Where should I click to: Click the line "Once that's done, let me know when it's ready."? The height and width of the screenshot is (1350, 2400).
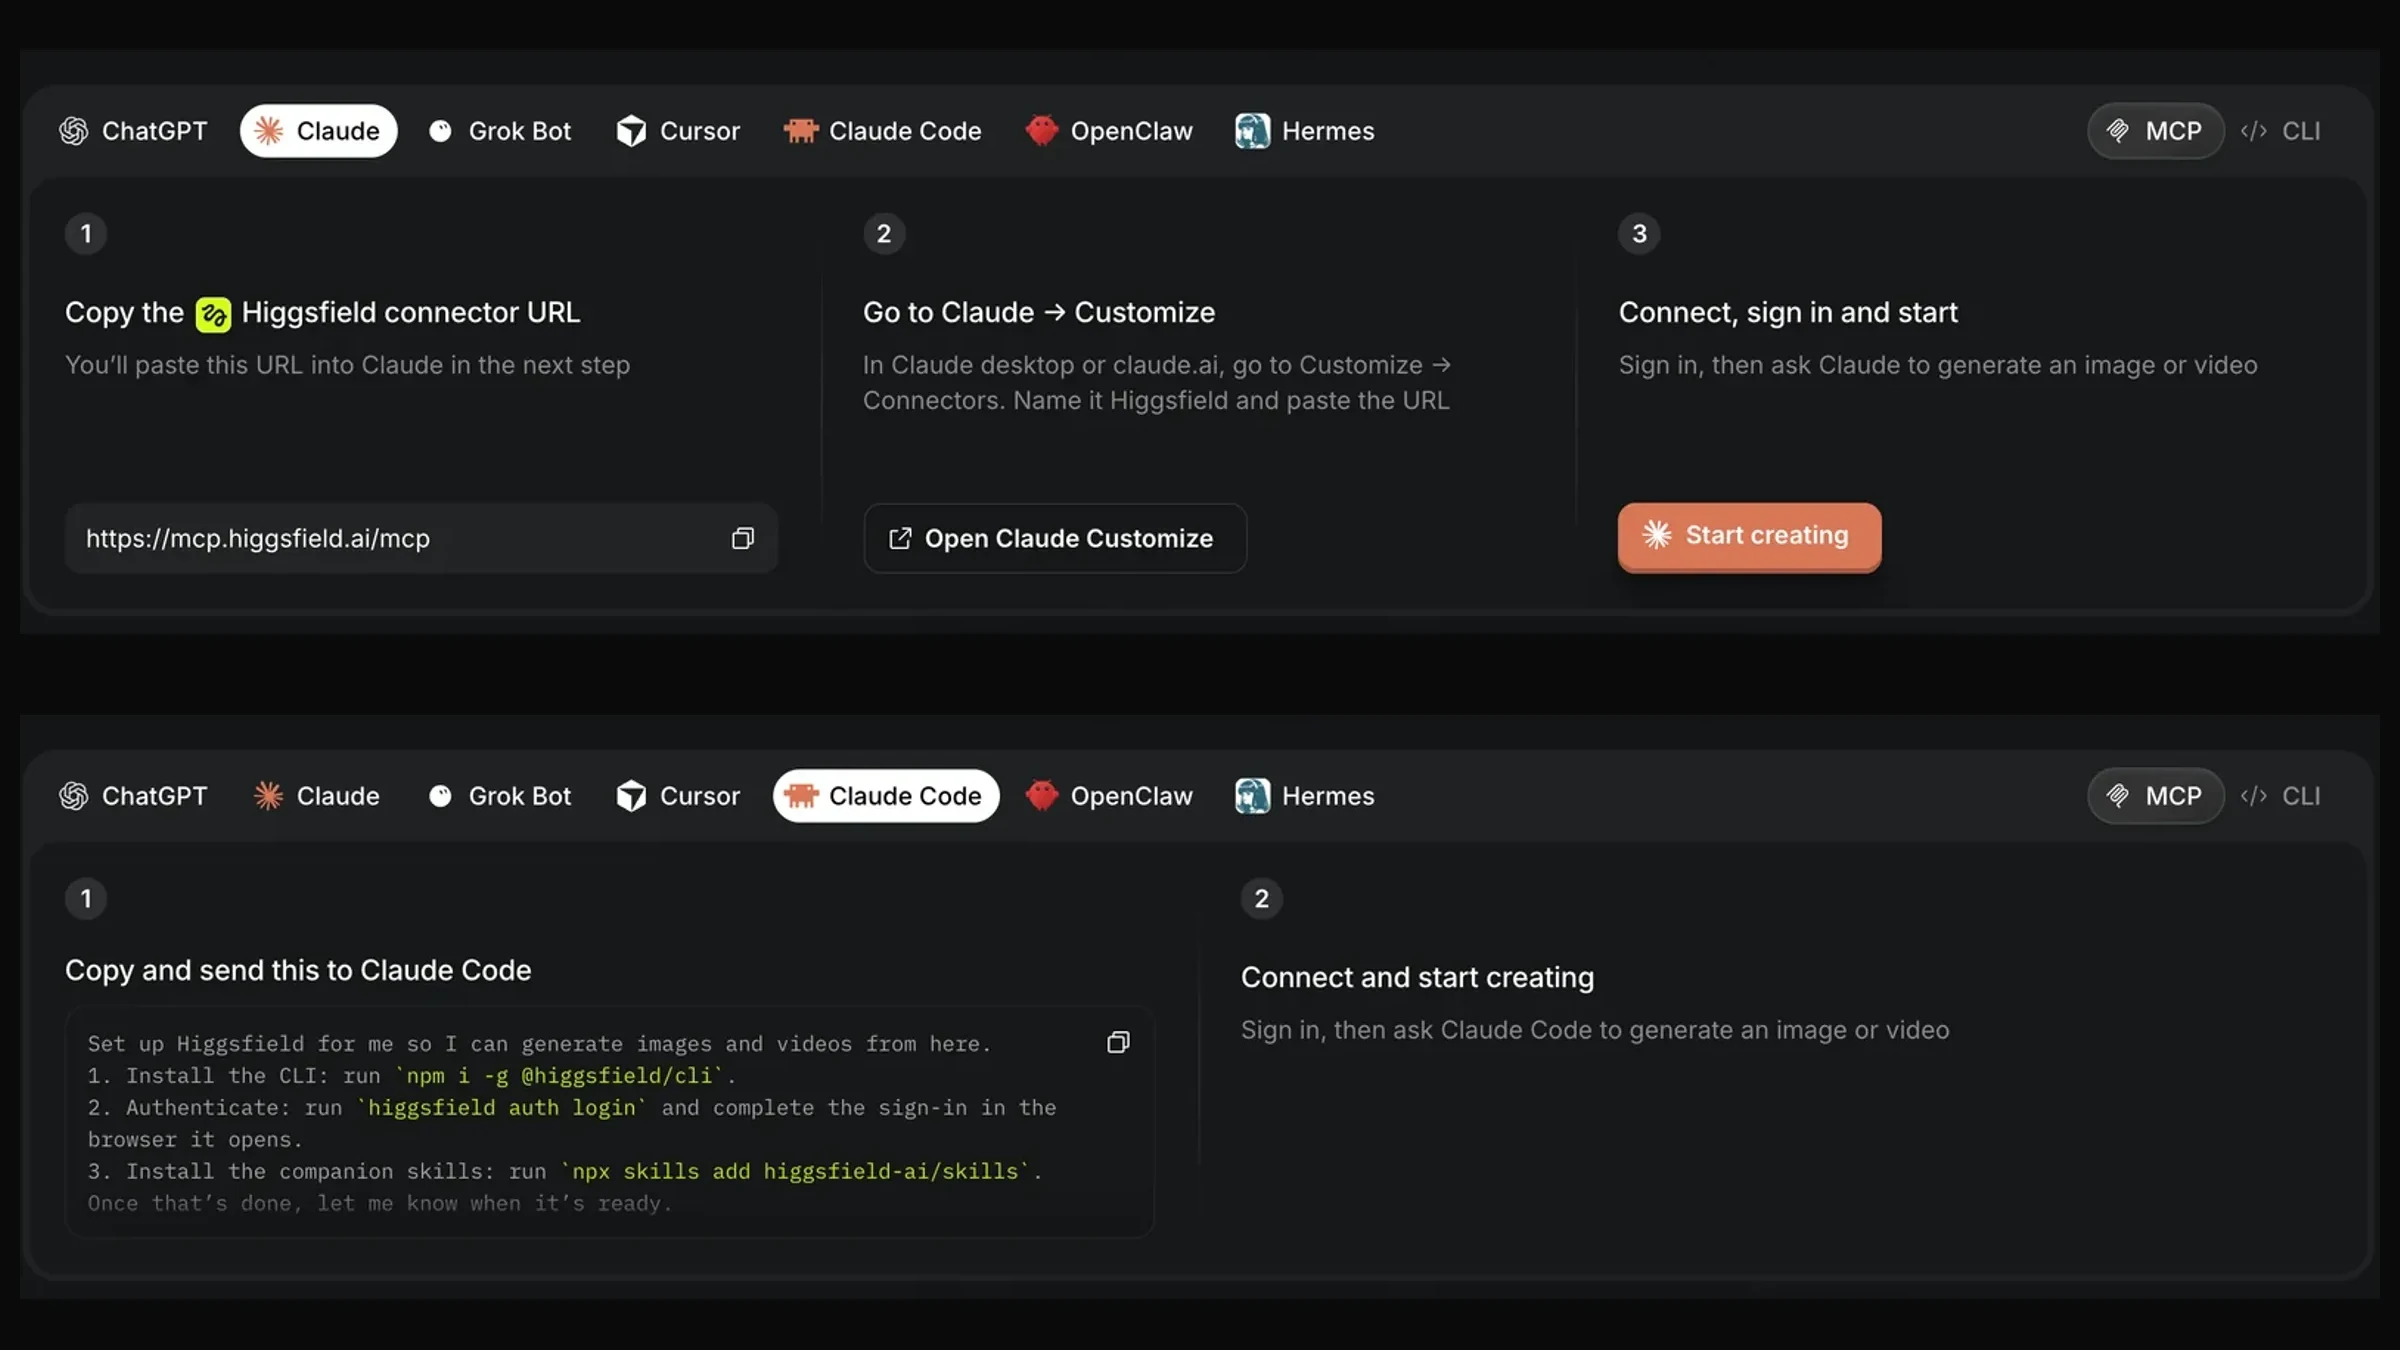(380, 1204)
